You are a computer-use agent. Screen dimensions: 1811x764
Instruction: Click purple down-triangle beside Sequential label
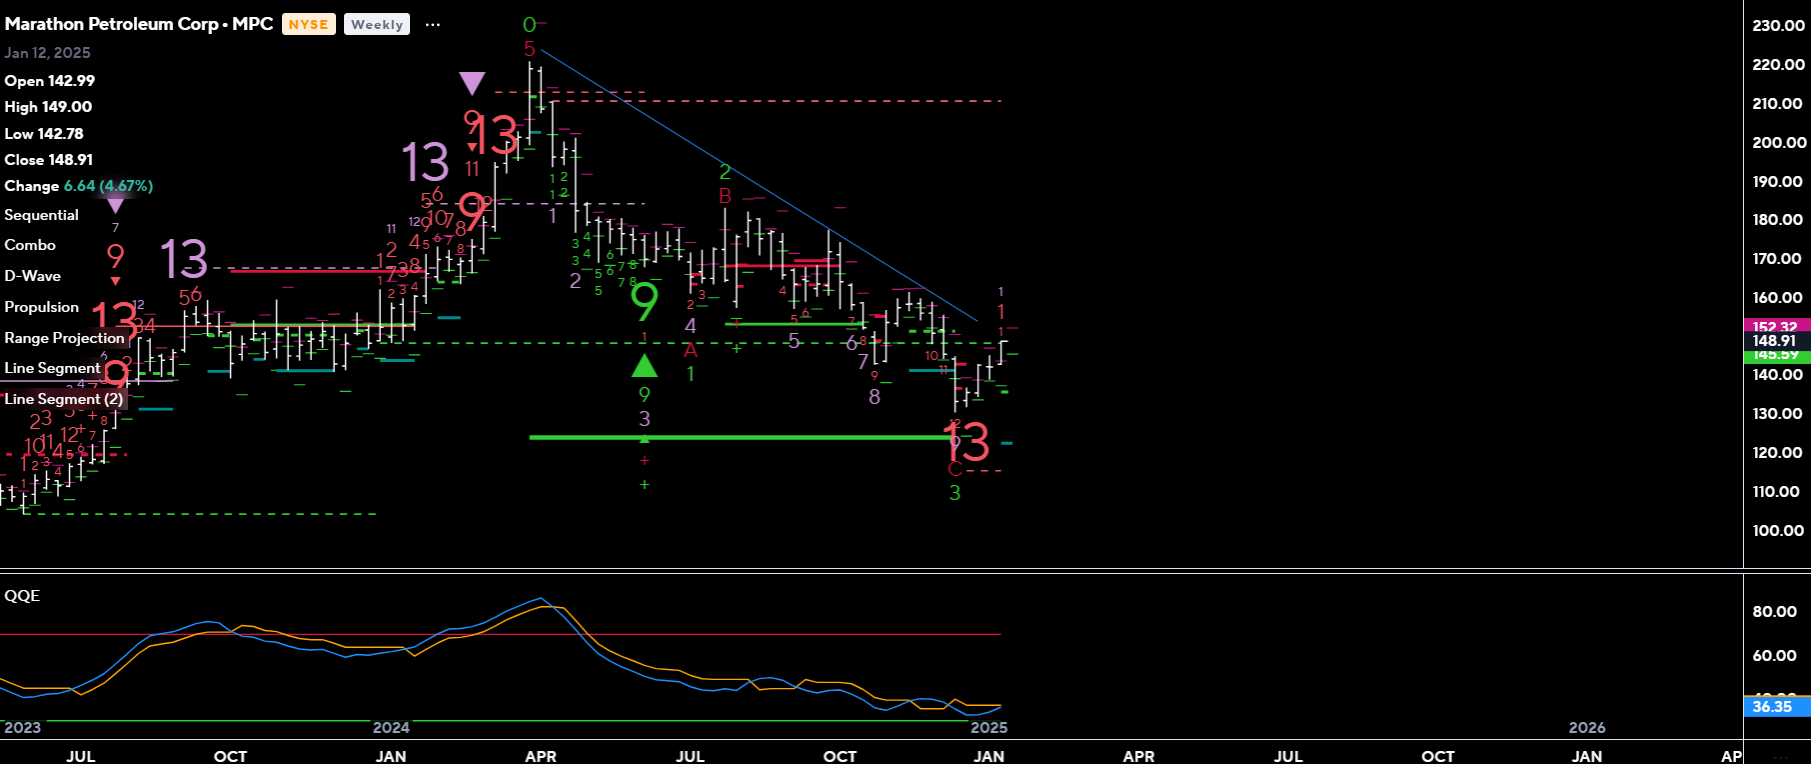115,206
